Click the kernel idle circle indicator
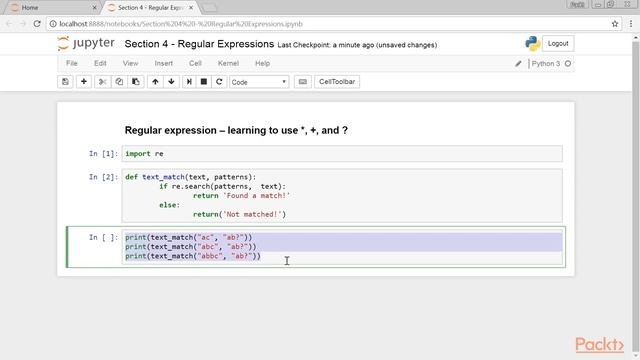Viewport: 640px width, 360px height. [568, 64]
